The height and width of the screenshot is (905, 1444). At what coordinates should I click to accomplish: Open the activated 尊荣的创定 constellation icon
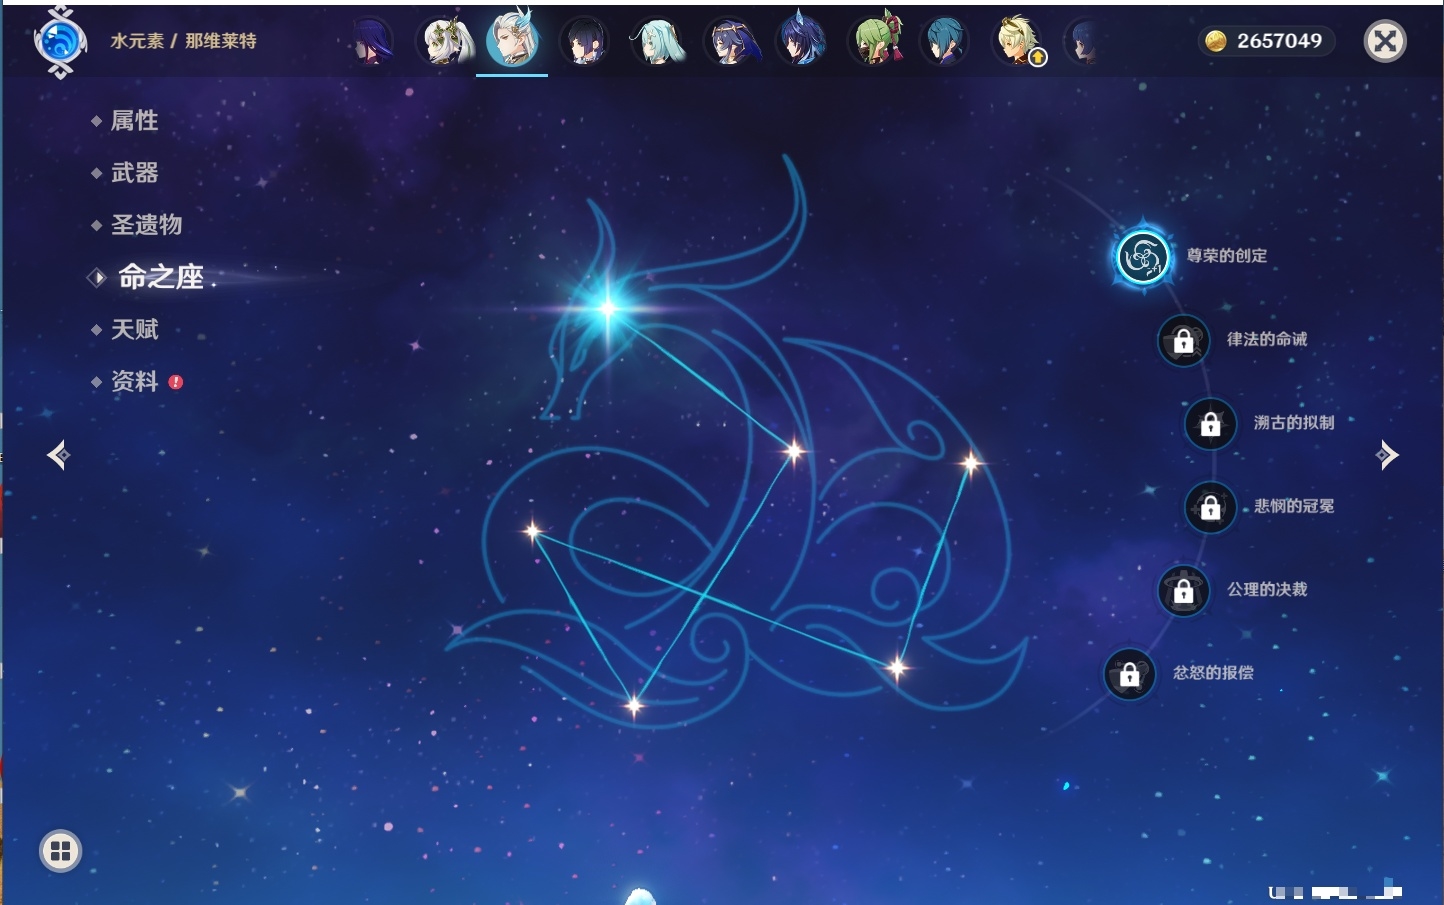pyautogui.click(x=1142, y=258)
